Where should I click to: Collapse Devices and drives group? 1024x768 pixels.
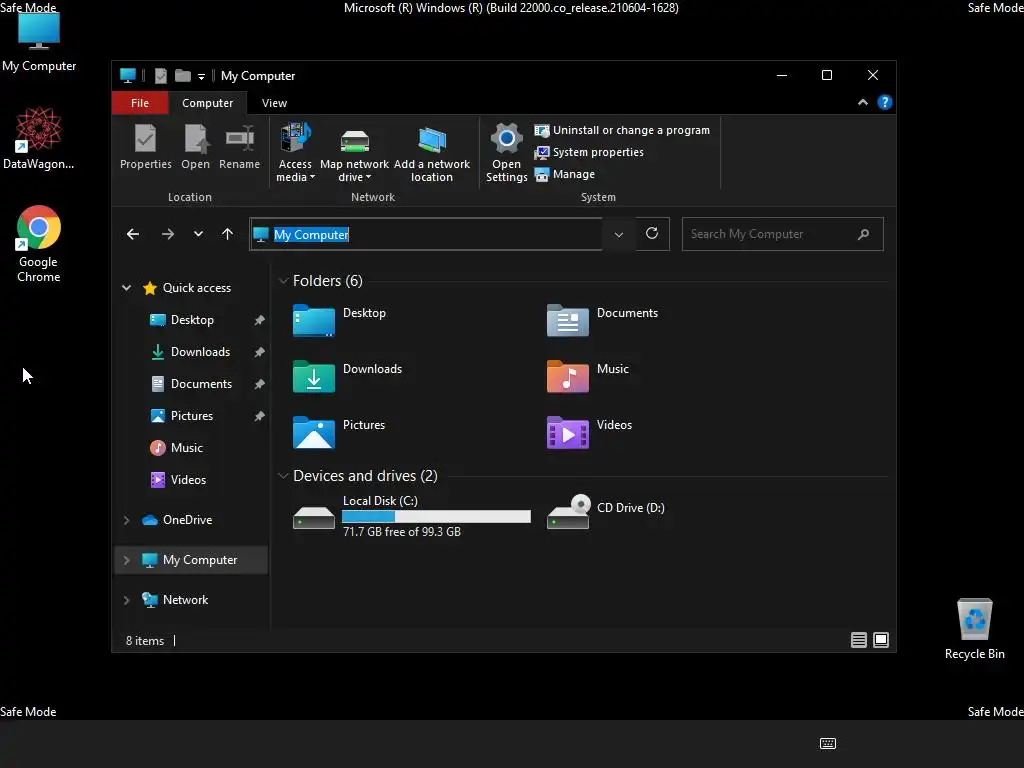pos(283,476)
